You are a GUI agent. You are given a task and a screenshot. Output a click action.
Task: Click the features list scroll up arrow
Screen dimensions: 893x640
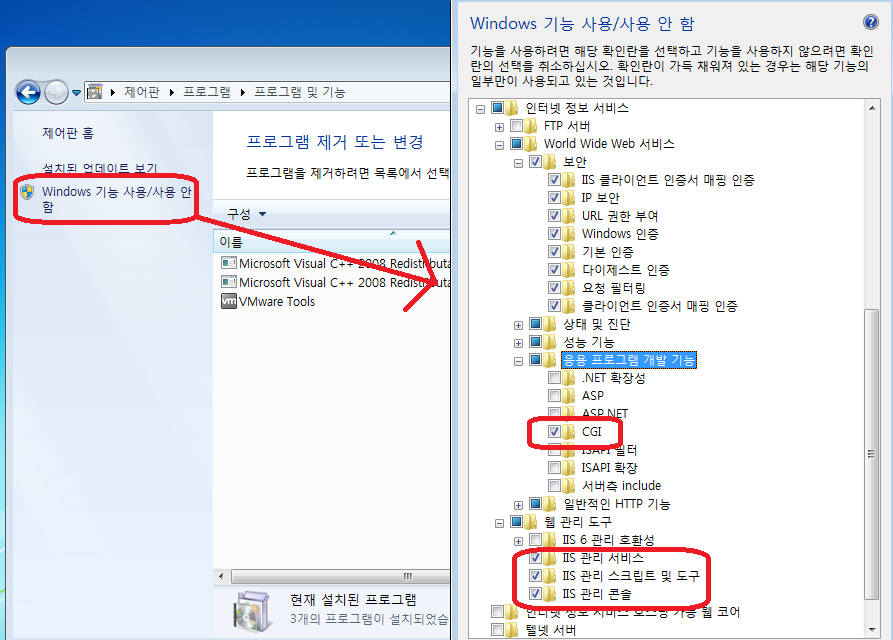click(x=871, y=108)
